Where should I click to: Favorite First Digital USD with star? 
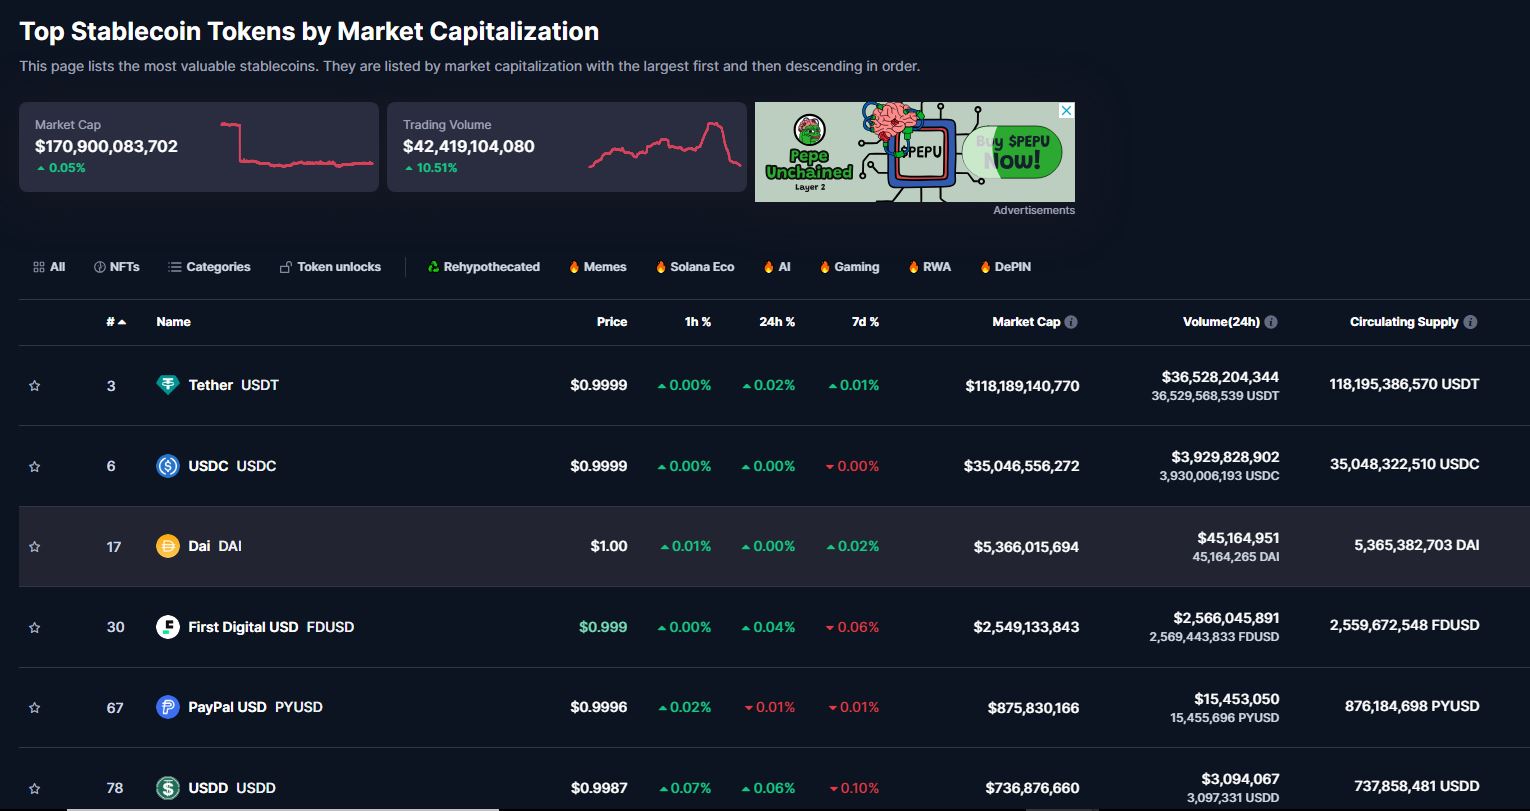tap(35, 628)
